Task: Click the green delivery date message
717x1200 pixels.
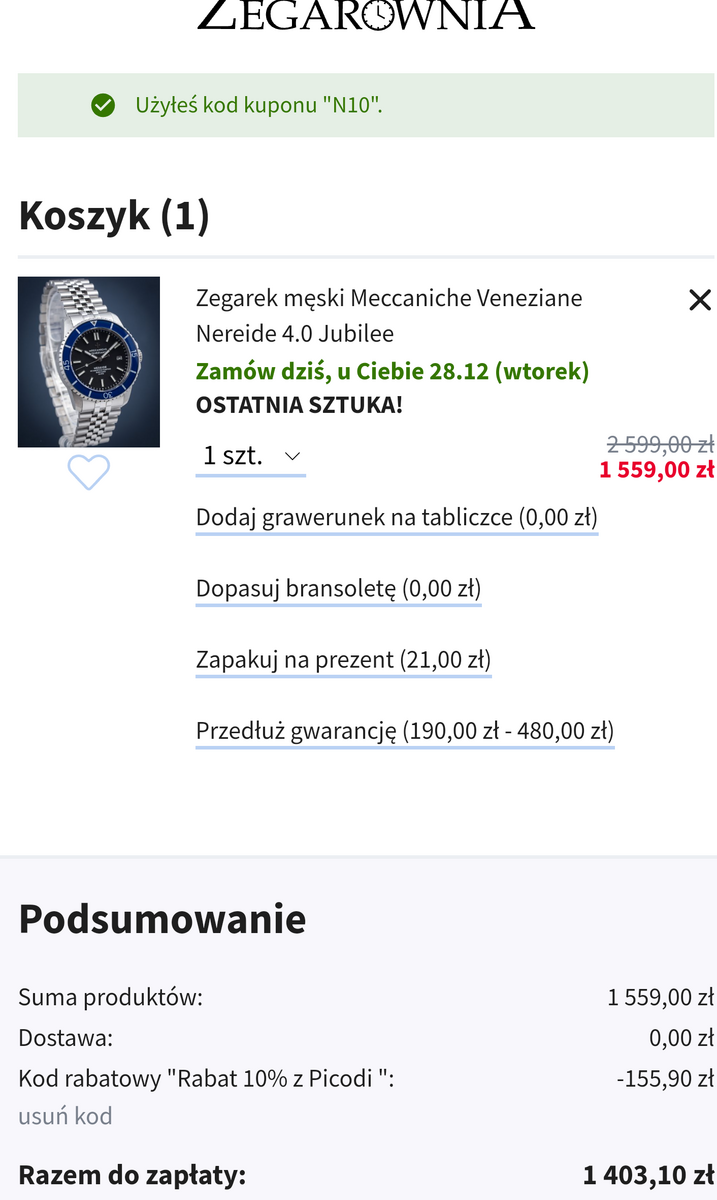Action: click(x=392, y=371)
